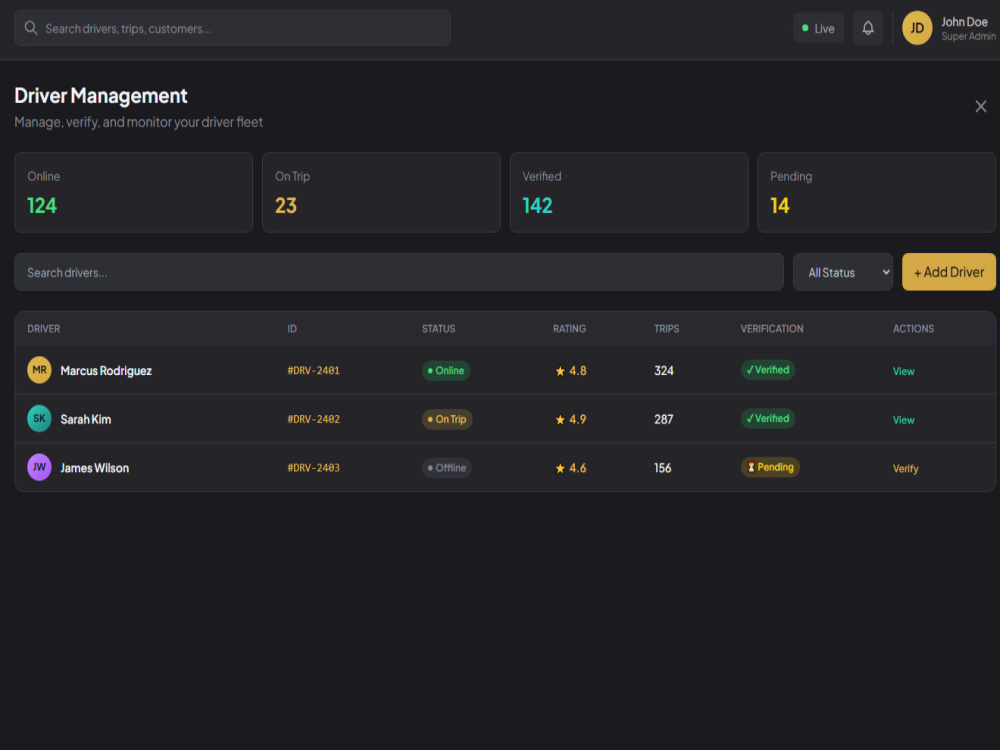View Sarah Kim driver details
The width and height of the screenshot is (1000, 750).
point(903,420)
